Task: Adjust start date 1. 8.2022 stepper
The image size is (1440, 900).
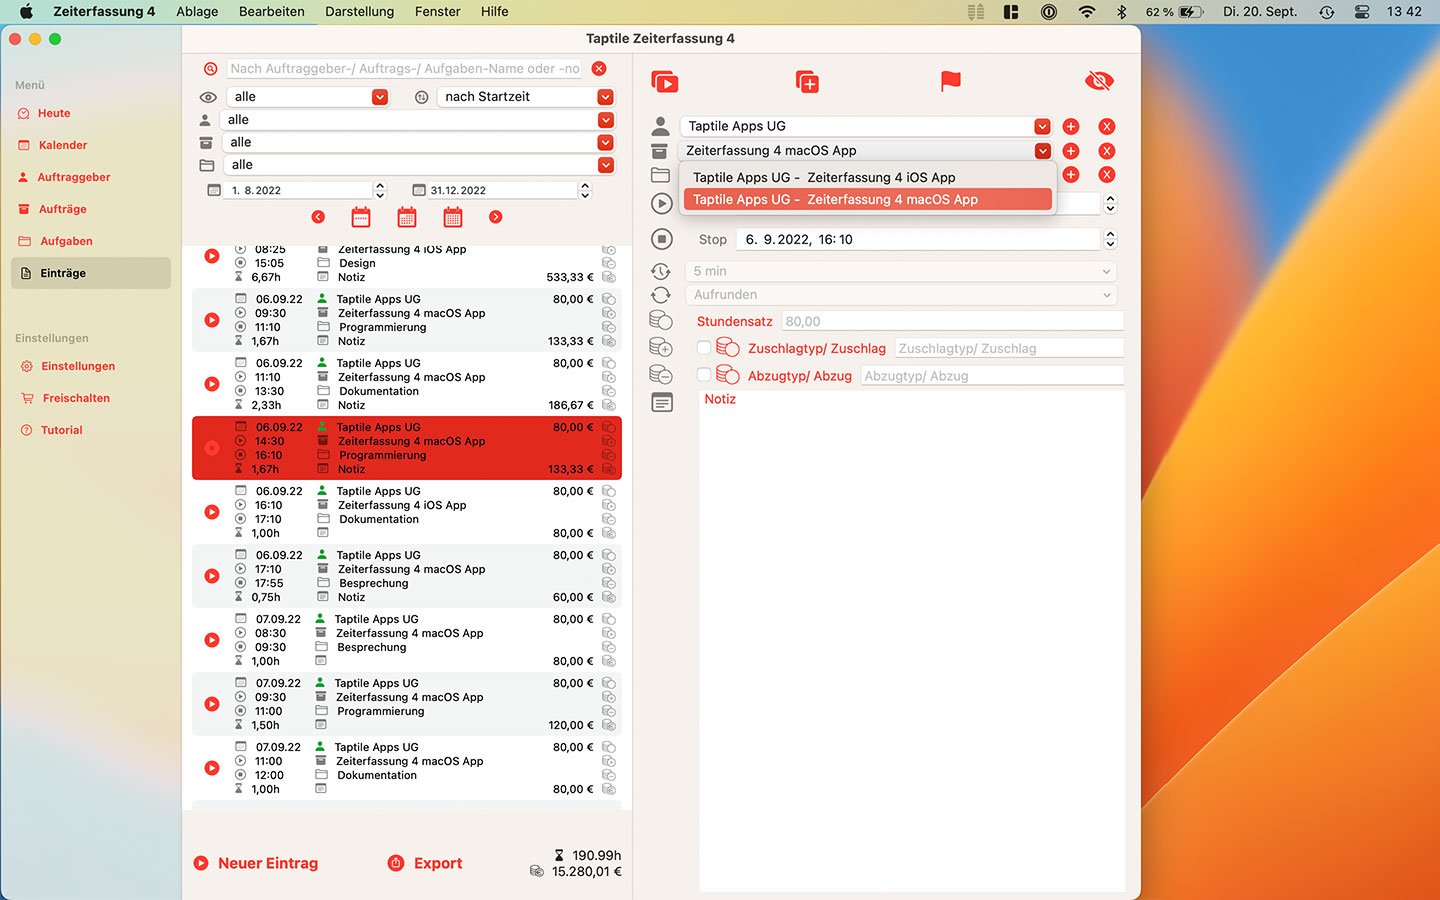Action: [x=380, y=190]
